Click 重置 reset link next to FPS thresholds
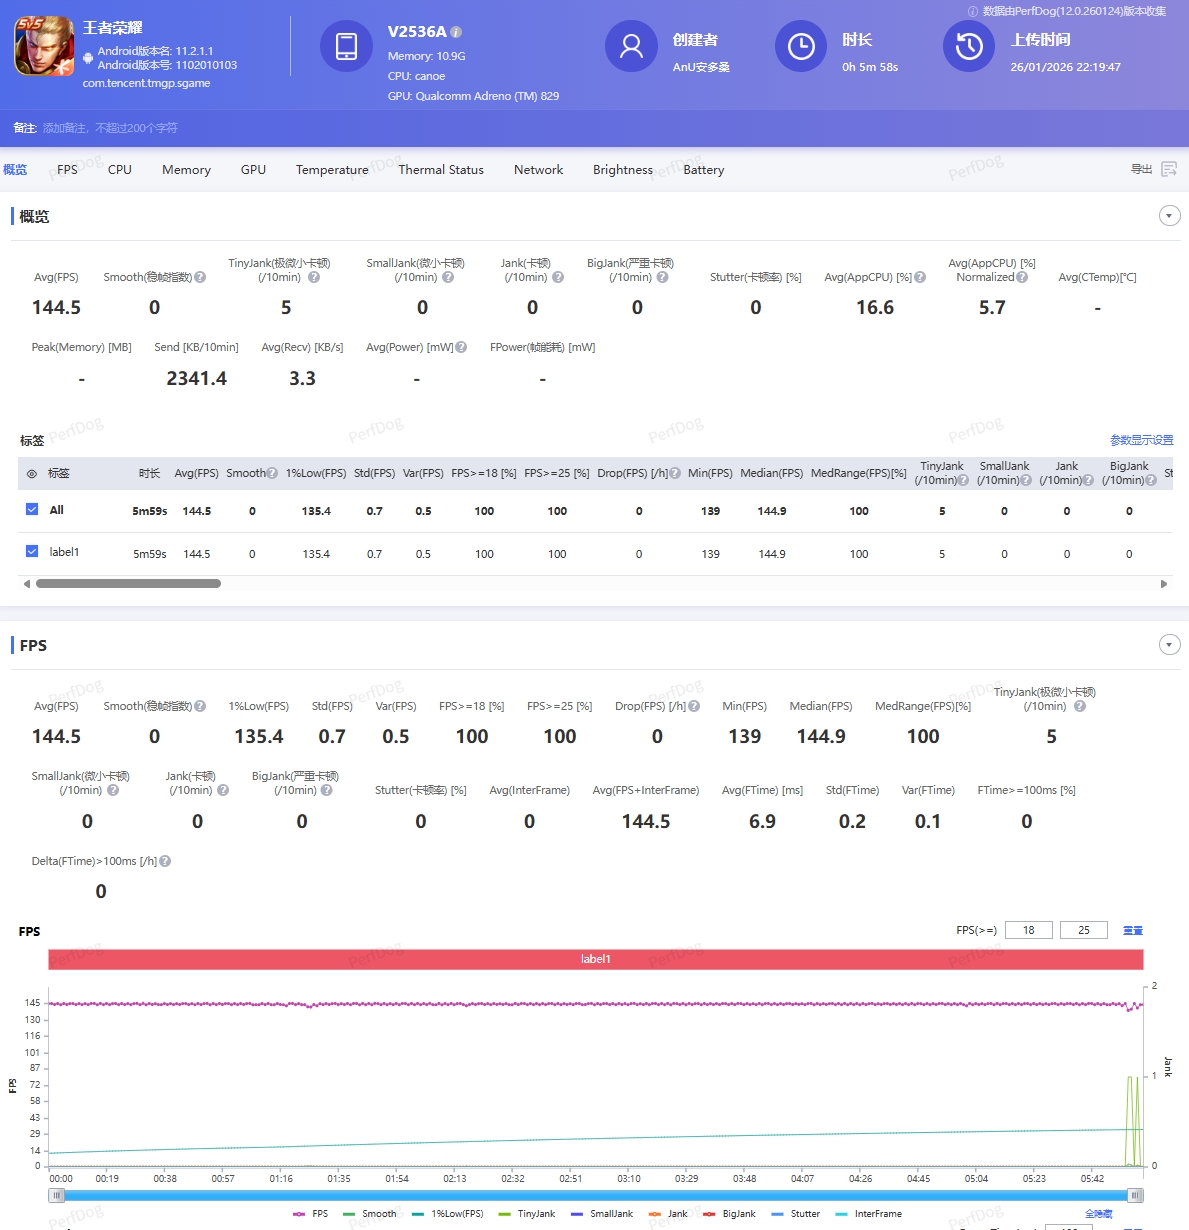1189x1230 pixels. click(1133, 930)
